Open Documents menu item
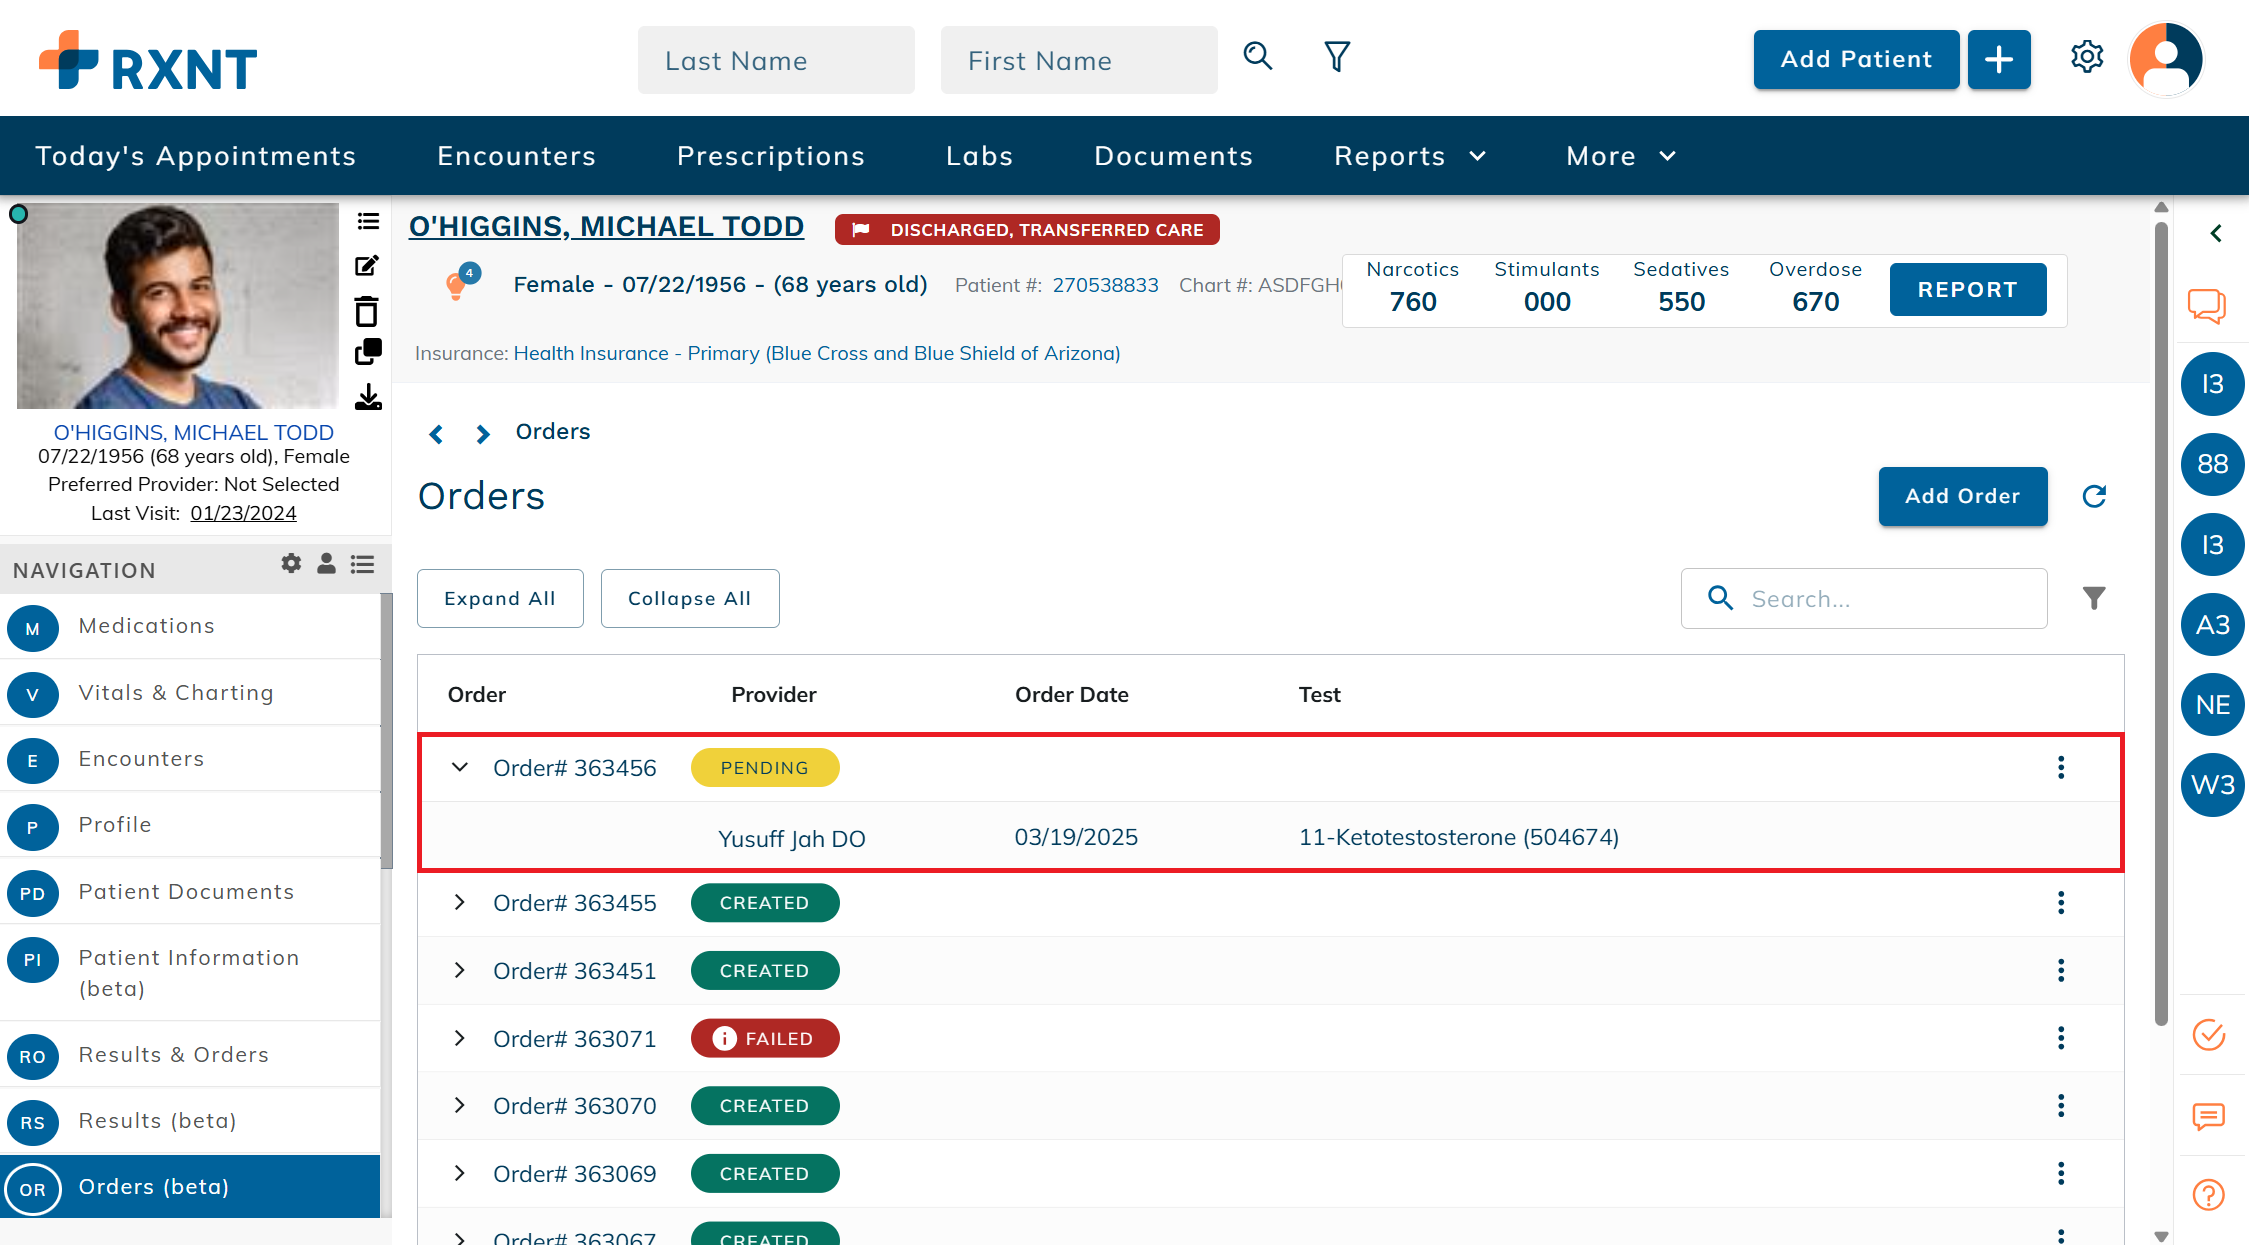 (x=1174, y=156)
